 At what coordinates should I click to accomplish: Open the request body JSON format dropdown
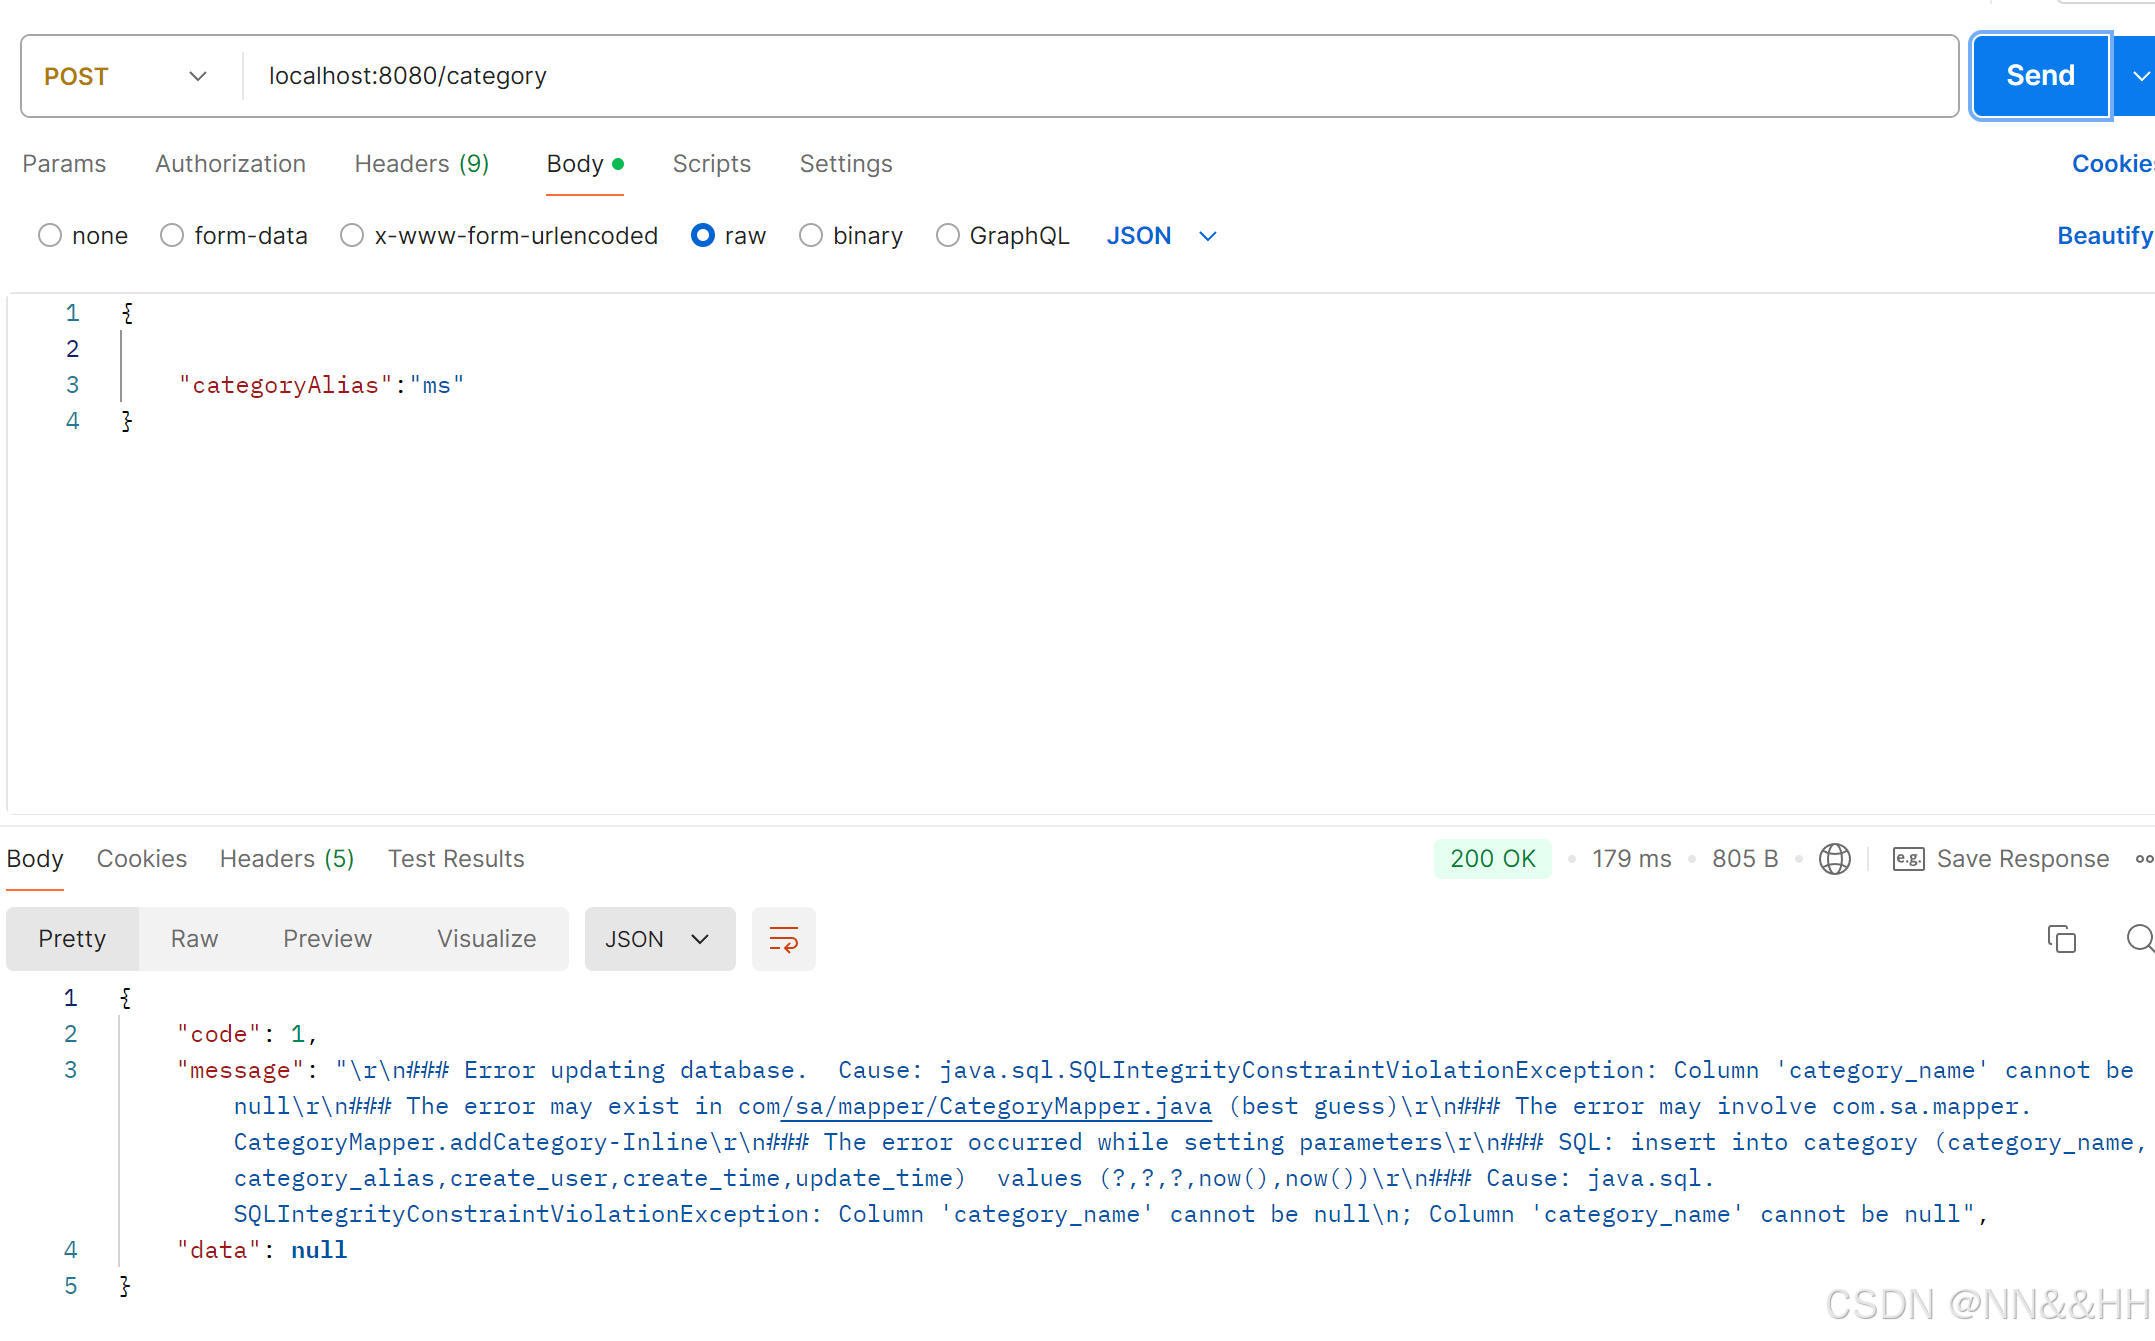(1161, 235)
